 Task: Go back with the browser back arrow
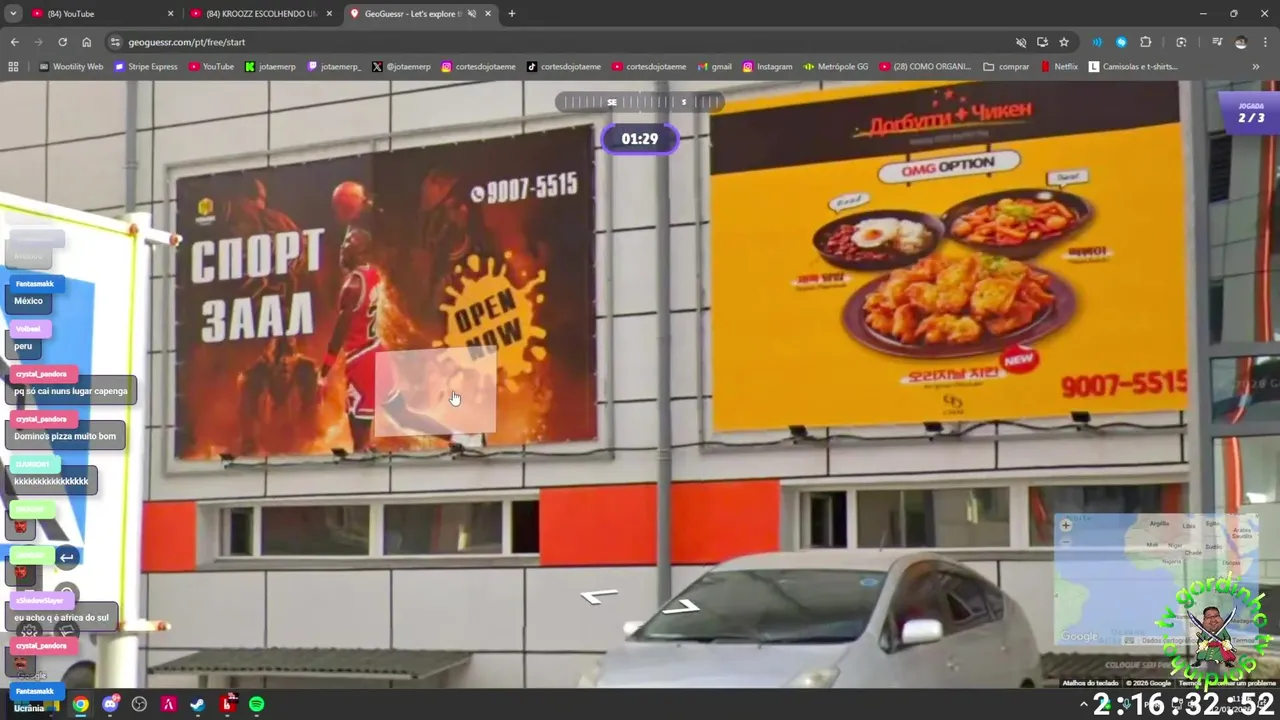(x=14, y=42)
